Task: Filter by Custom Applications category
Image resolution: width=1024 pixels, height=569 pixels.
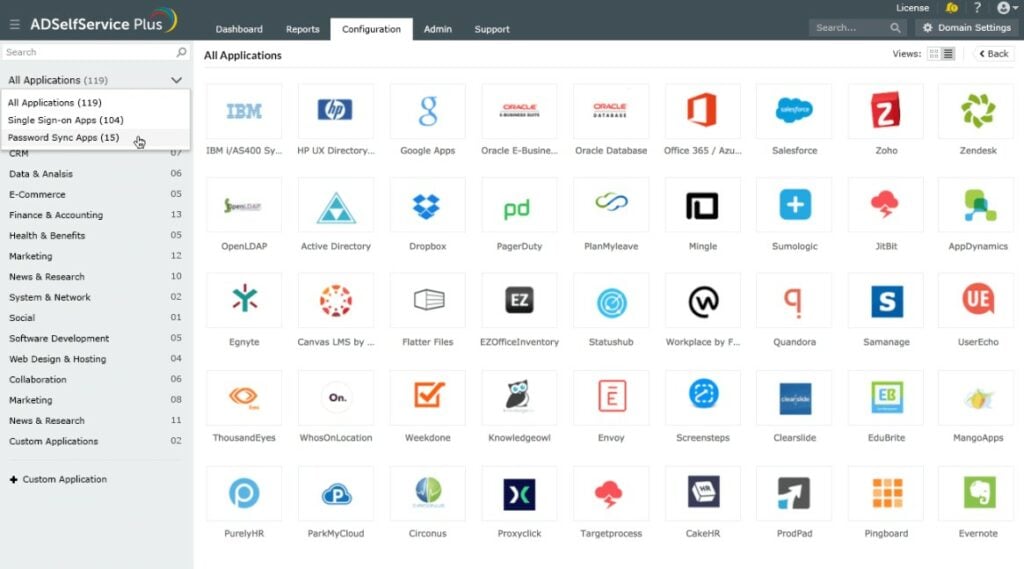Action: coord(95,442)
